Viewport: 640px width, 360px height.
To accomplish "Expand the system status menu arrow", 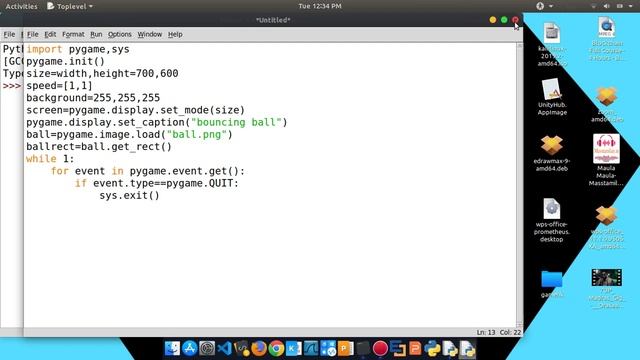I will click(x=631, y=6).
